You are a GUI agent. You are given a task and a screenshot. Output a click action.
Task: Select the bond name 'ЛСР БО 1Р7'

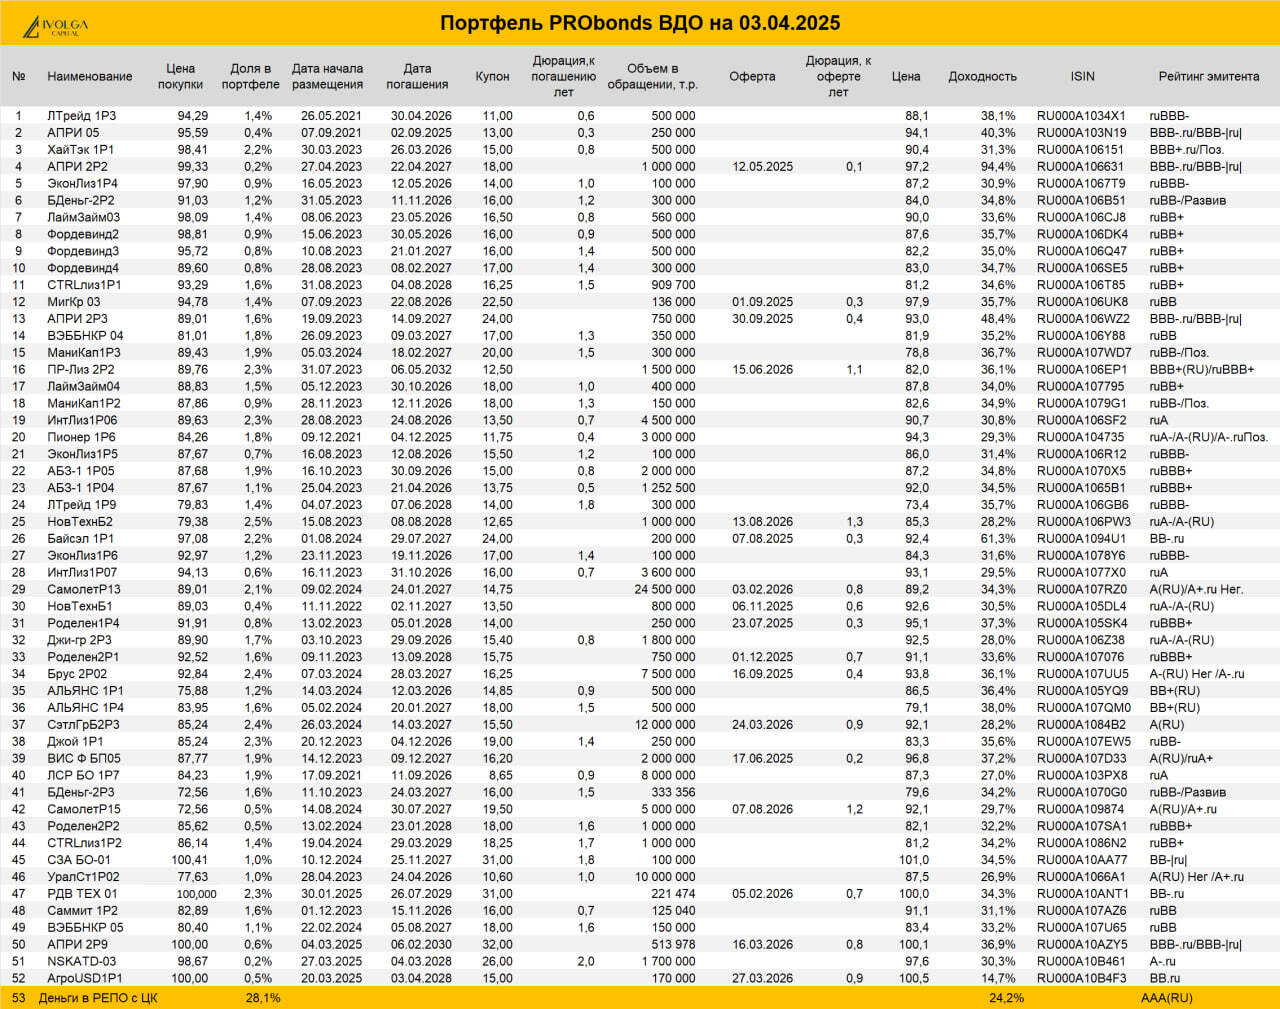point(83,776)
